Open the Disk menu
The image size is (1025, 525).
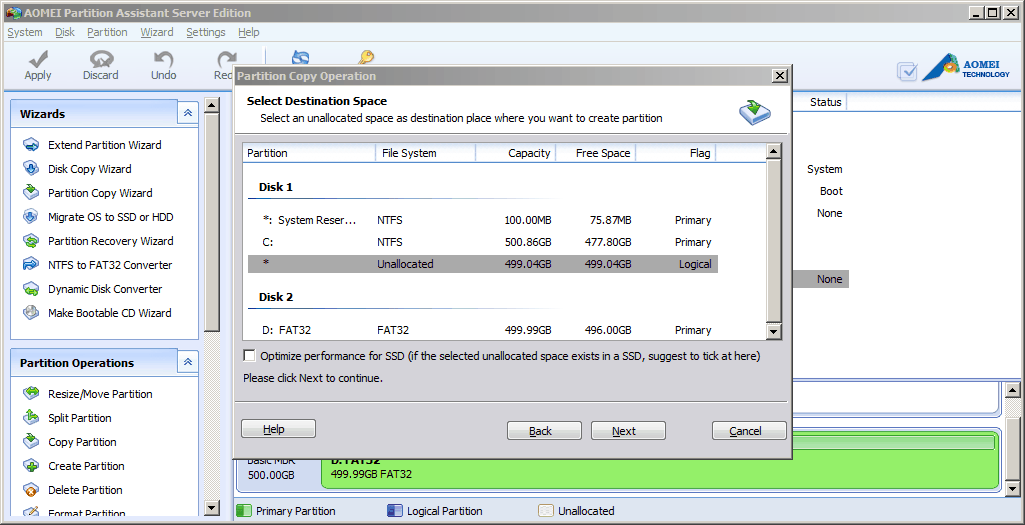(x=65, y=32)
